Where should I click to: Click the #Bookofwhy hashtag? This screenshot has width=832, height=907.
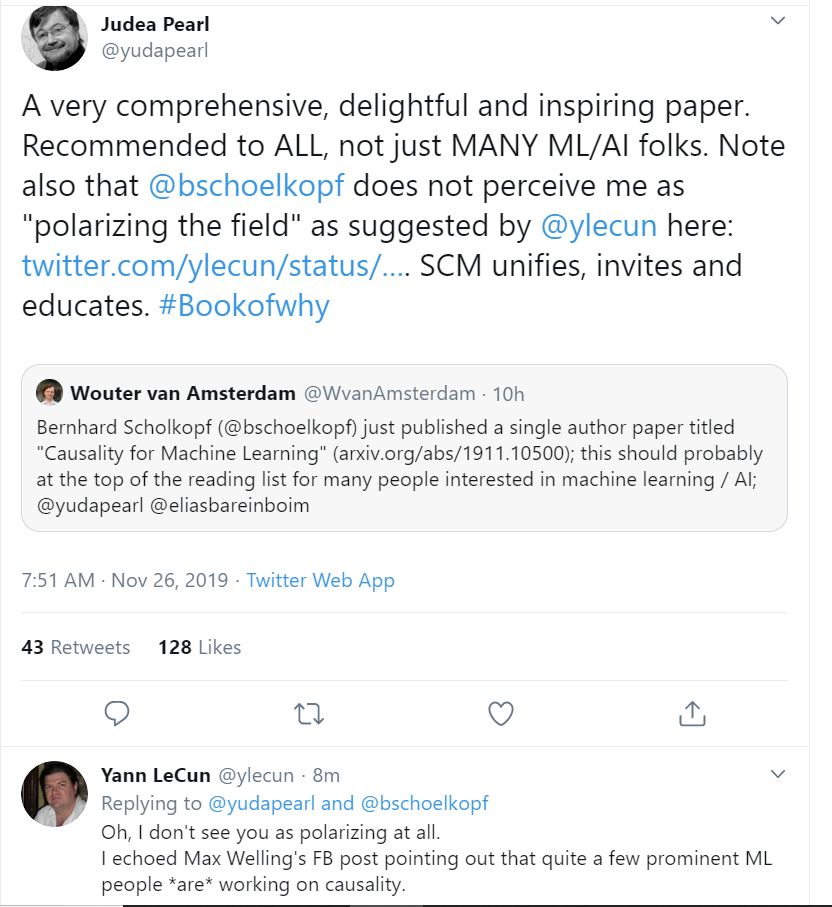coord(244,305)
